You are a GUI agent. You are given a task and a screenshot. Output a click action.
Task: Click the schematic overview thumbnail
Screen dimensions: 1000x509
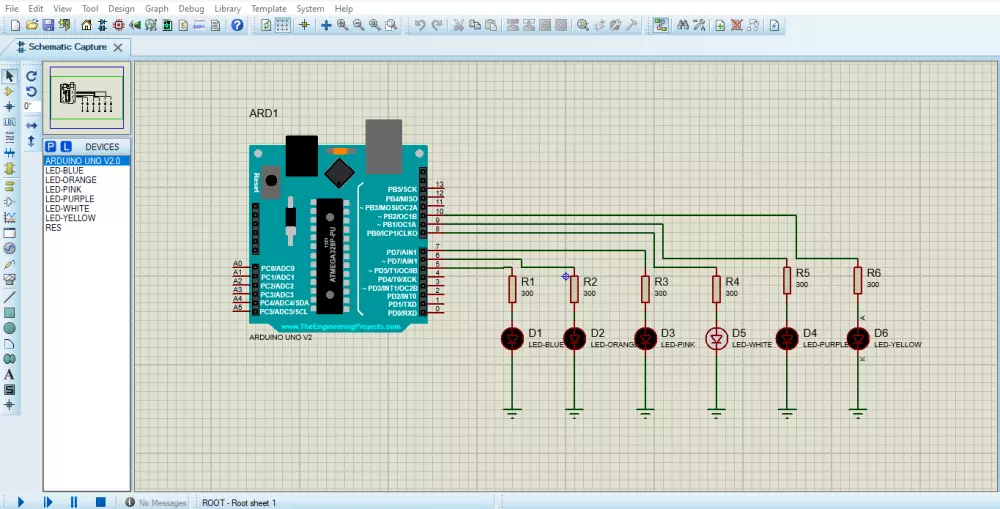click(88, 98)
